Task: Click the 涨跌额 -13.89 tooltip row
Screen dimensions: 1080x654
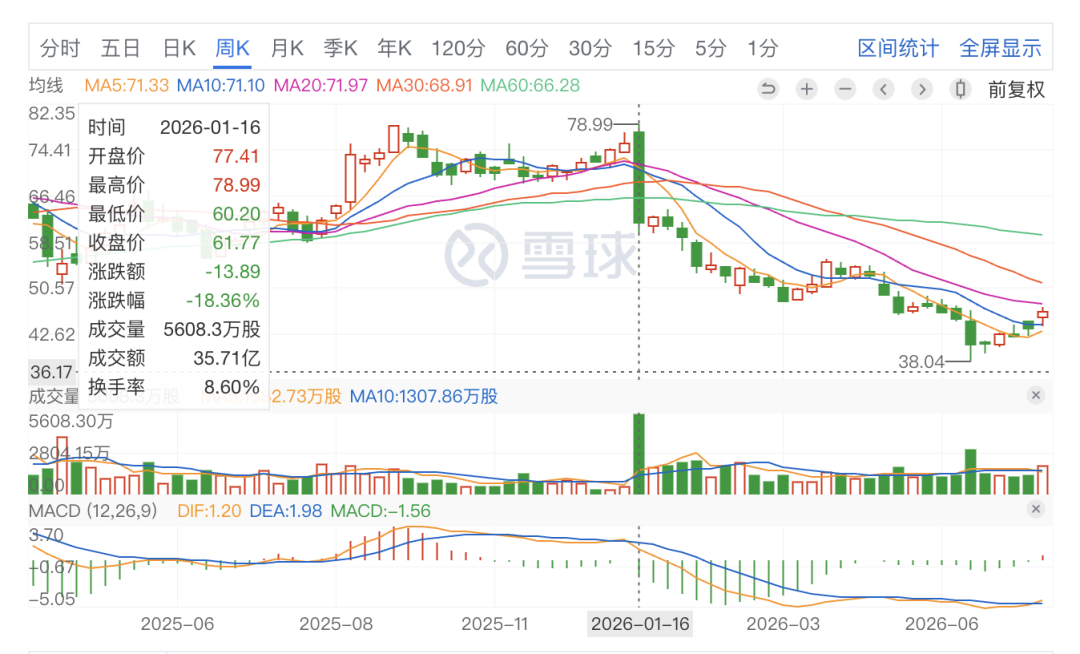Action: [174, 272]
